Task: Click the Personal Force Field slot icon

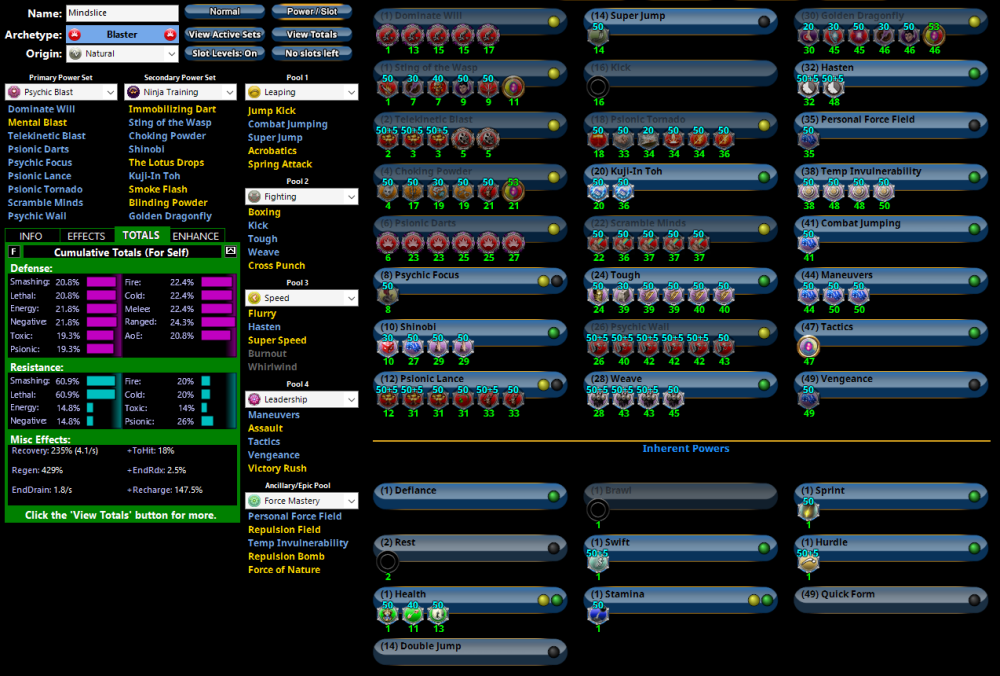Action: (x=808, y=139)
